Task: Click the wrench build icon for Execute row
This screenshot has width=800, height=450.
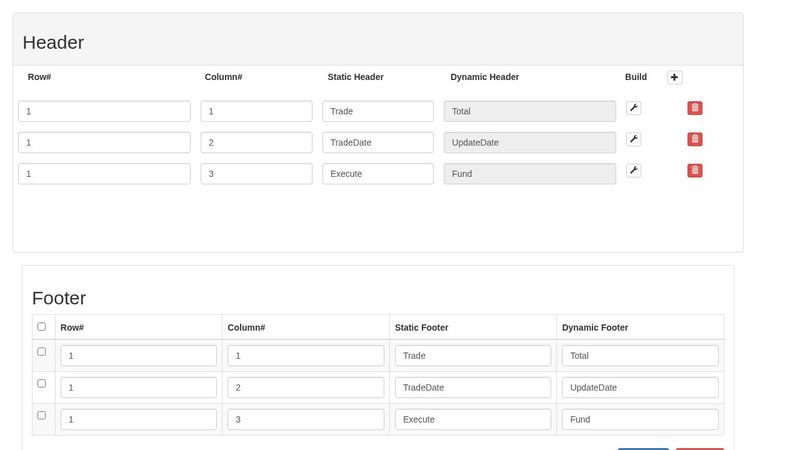Action: pos(633,170)
